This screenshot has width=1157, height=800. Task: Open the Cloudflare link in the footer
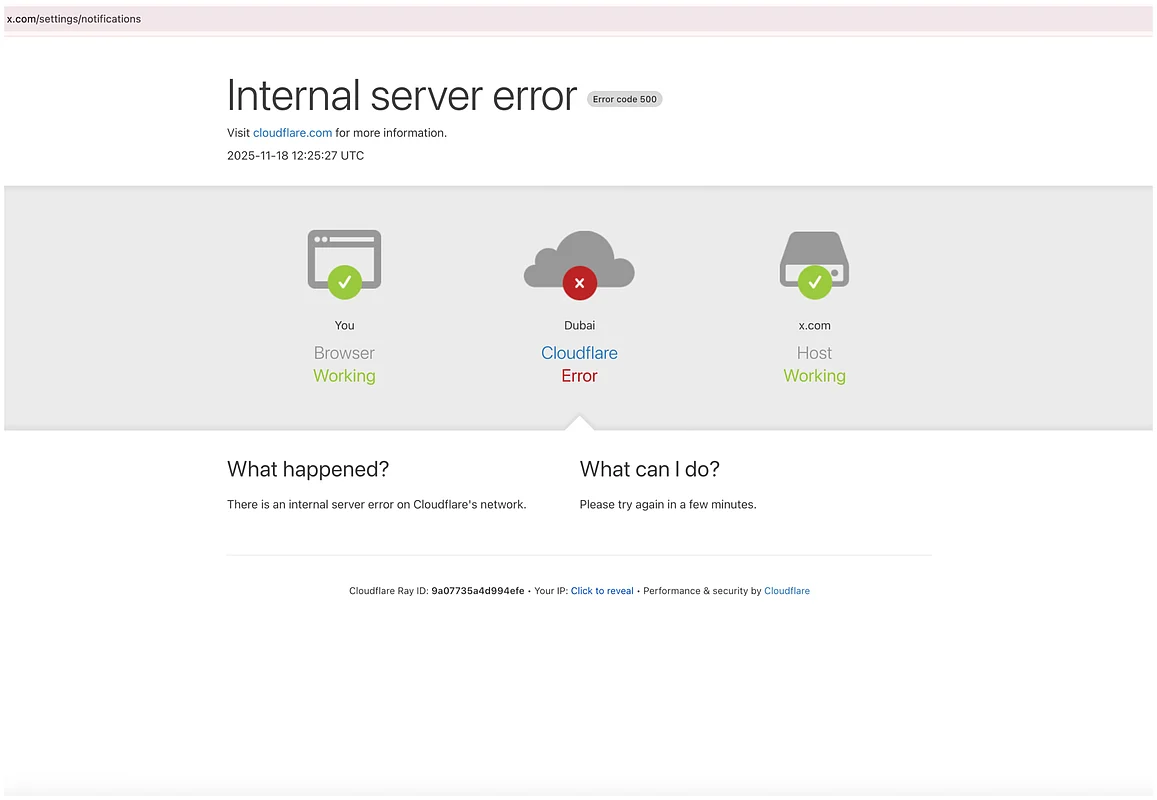pyautogui.click(x=786, y=591)
